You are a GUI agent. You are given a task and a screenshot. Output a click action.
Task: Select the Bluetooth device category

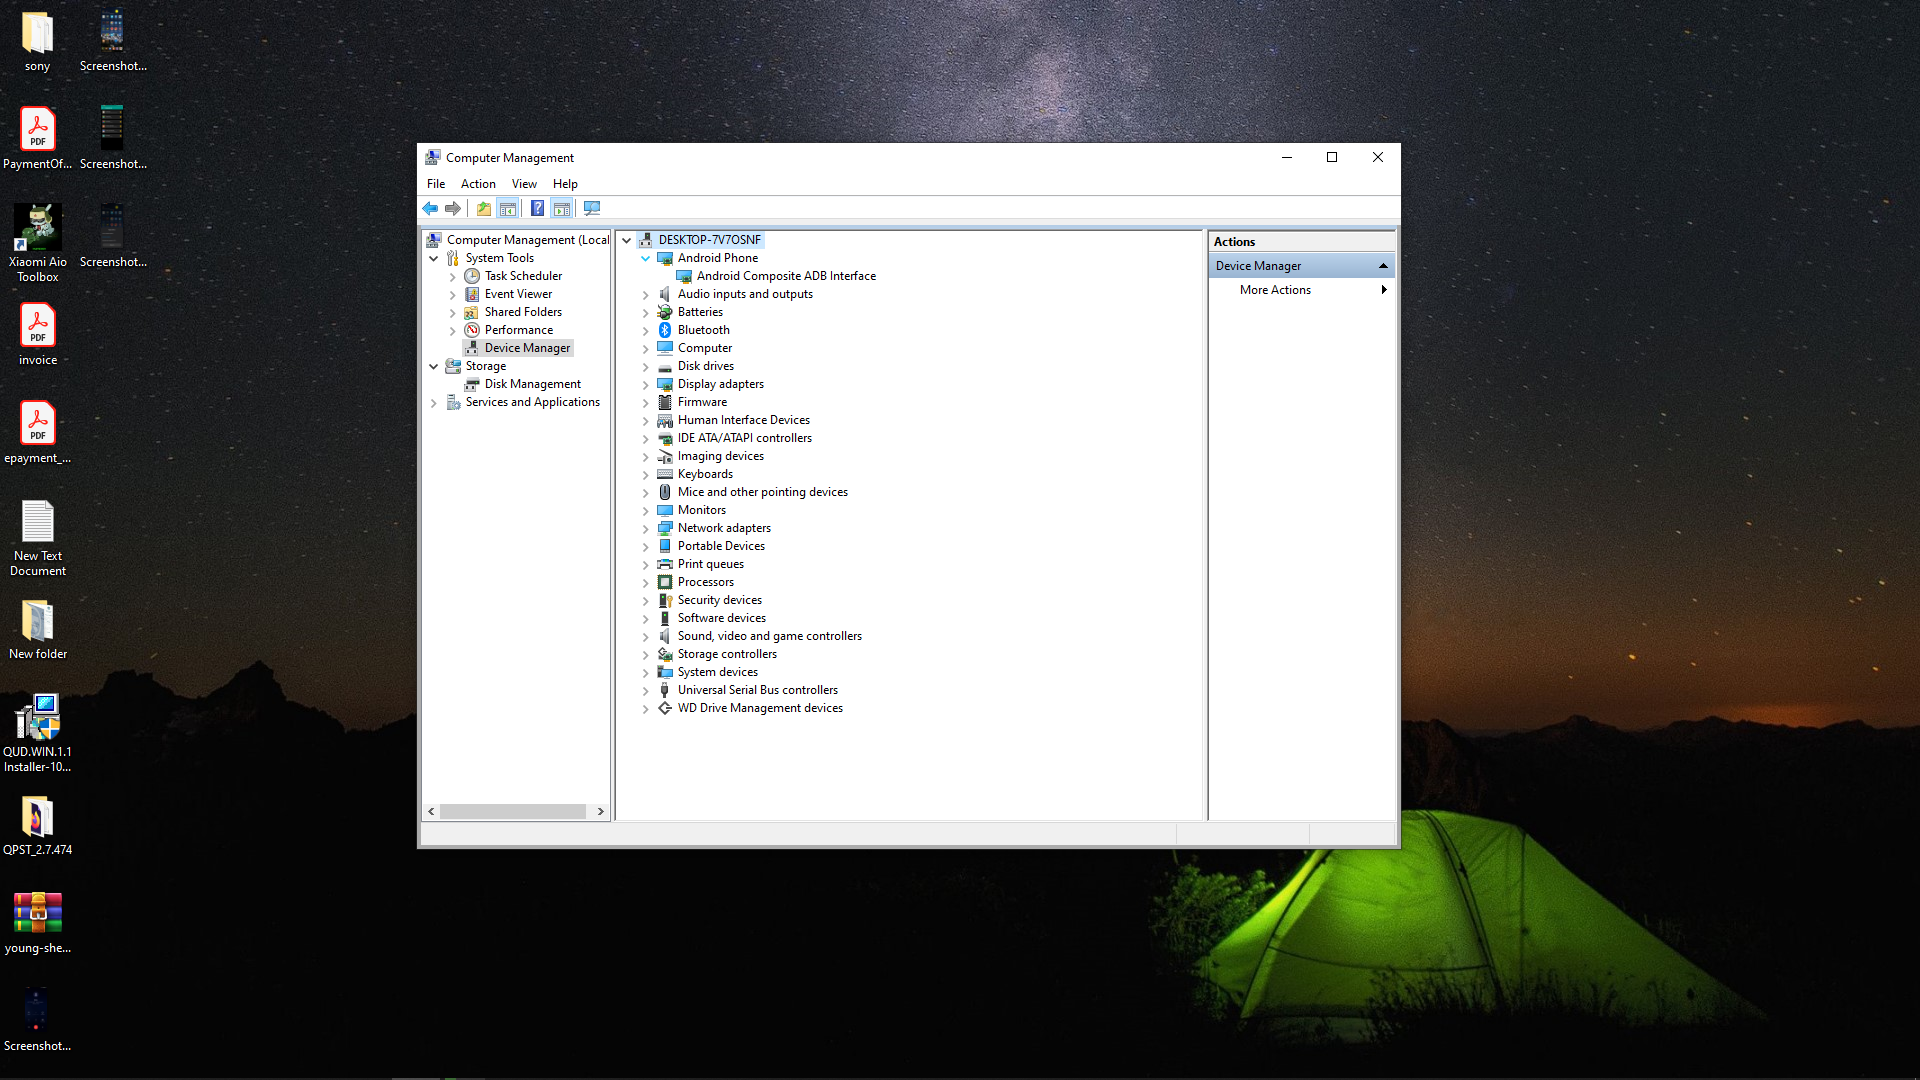703,330
